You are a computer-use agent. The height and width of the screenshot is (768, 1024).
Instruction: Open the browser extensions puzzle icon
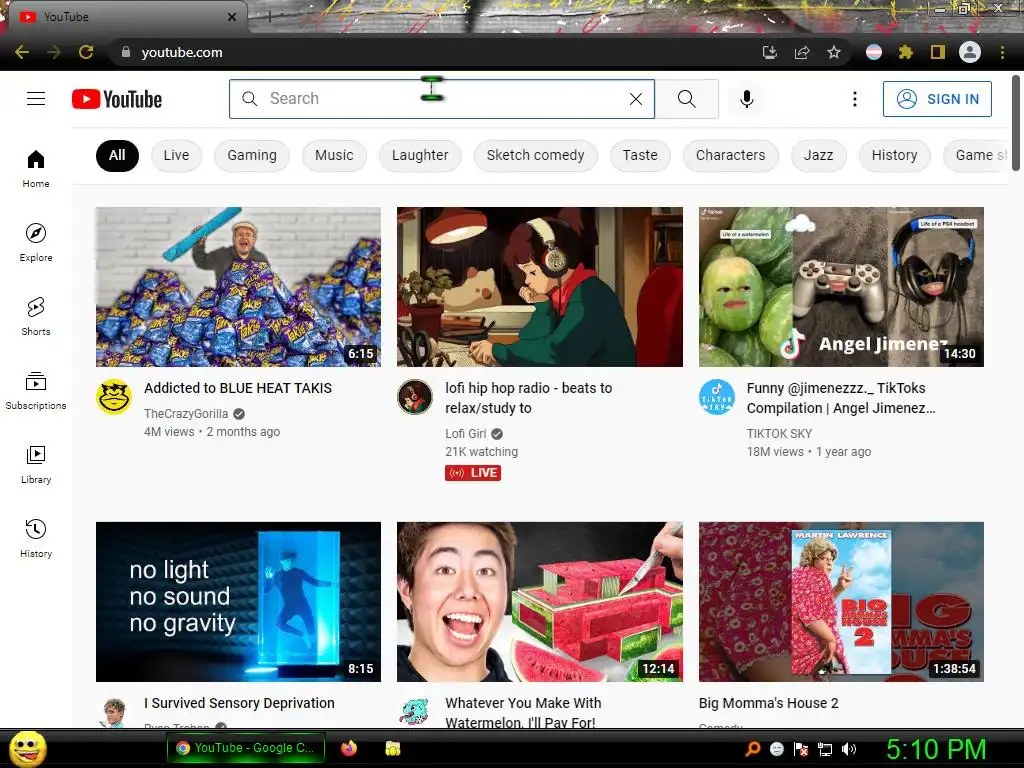click(x=905, y=52)
